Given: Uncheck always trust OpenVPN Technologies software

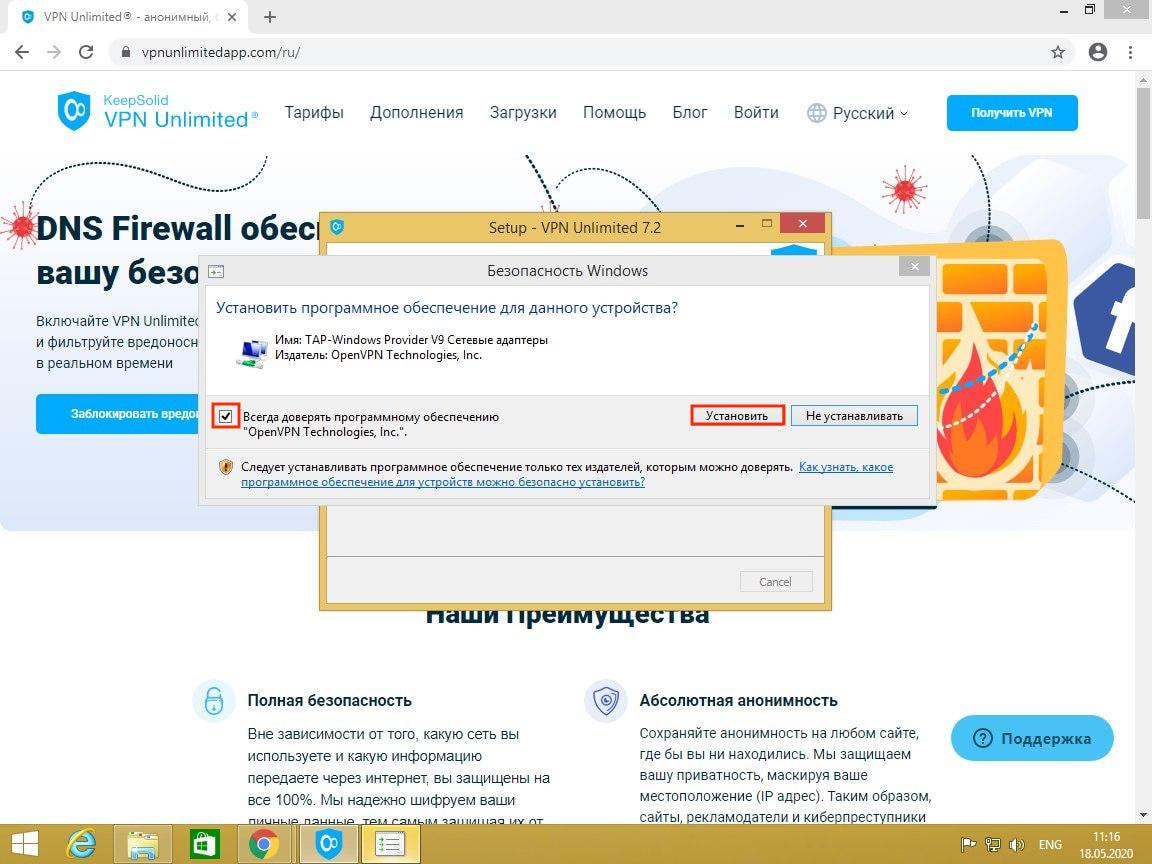Looking at the screenshot, I should click(227, 416).
